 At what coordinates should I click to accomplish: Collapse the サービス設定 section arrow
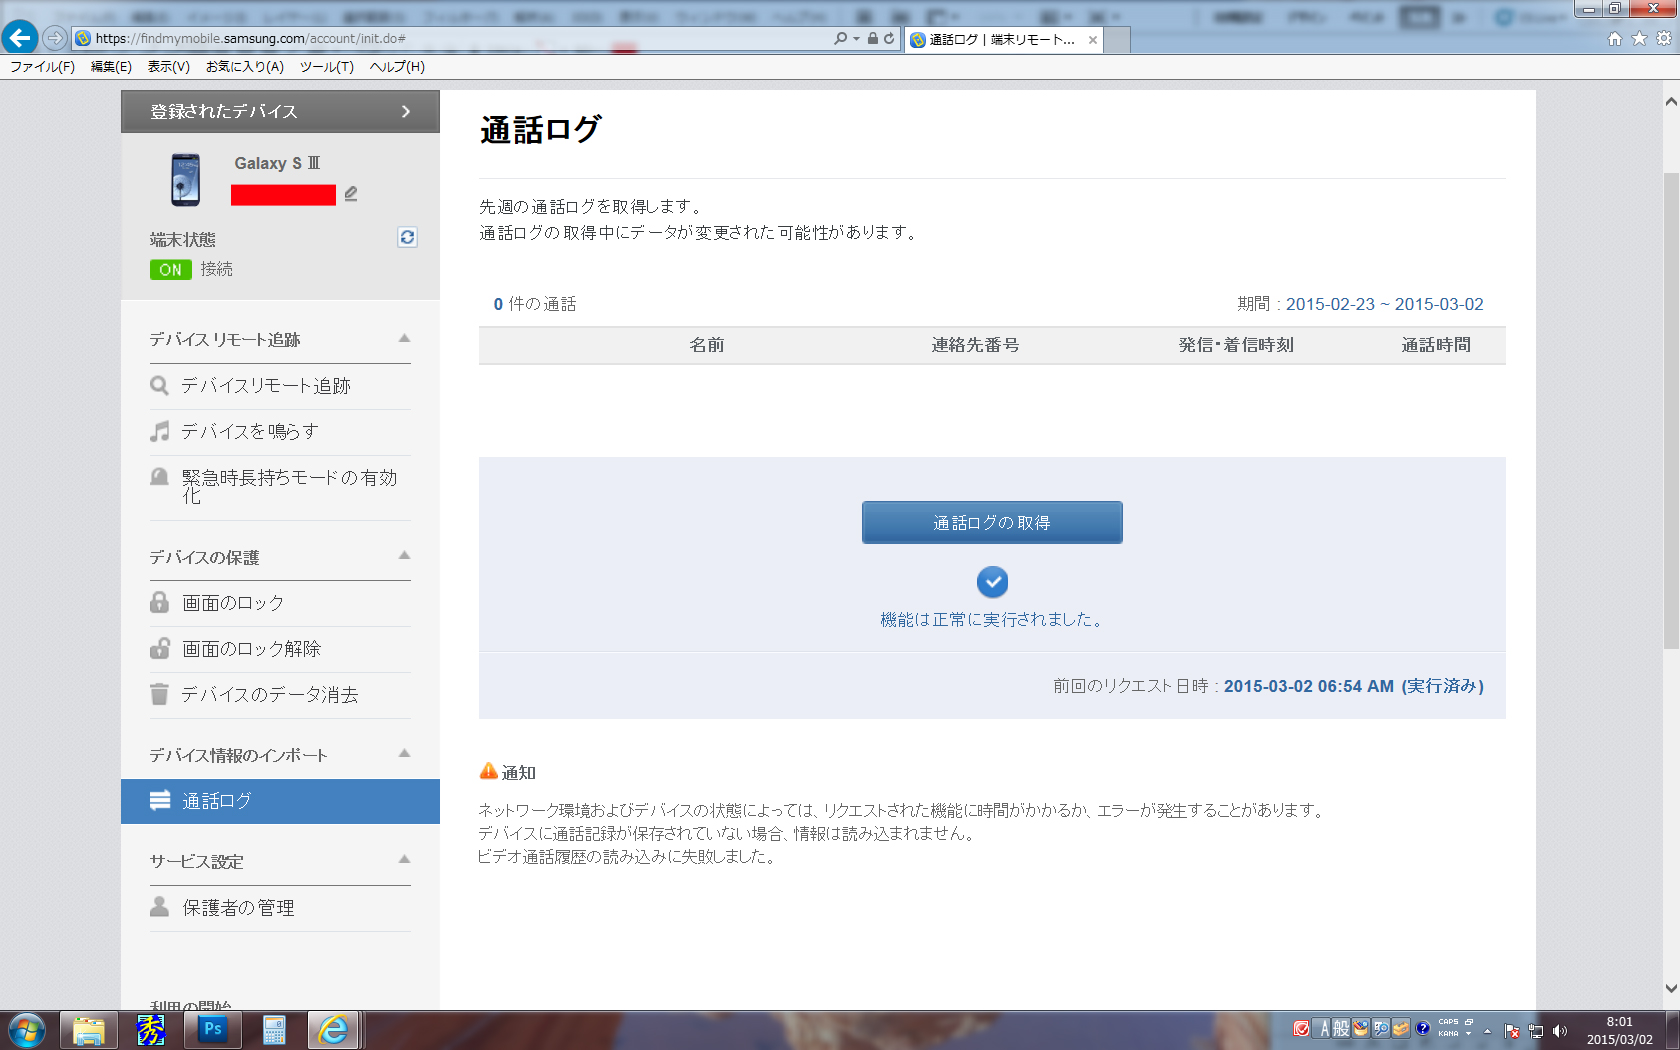pos(404,859)
